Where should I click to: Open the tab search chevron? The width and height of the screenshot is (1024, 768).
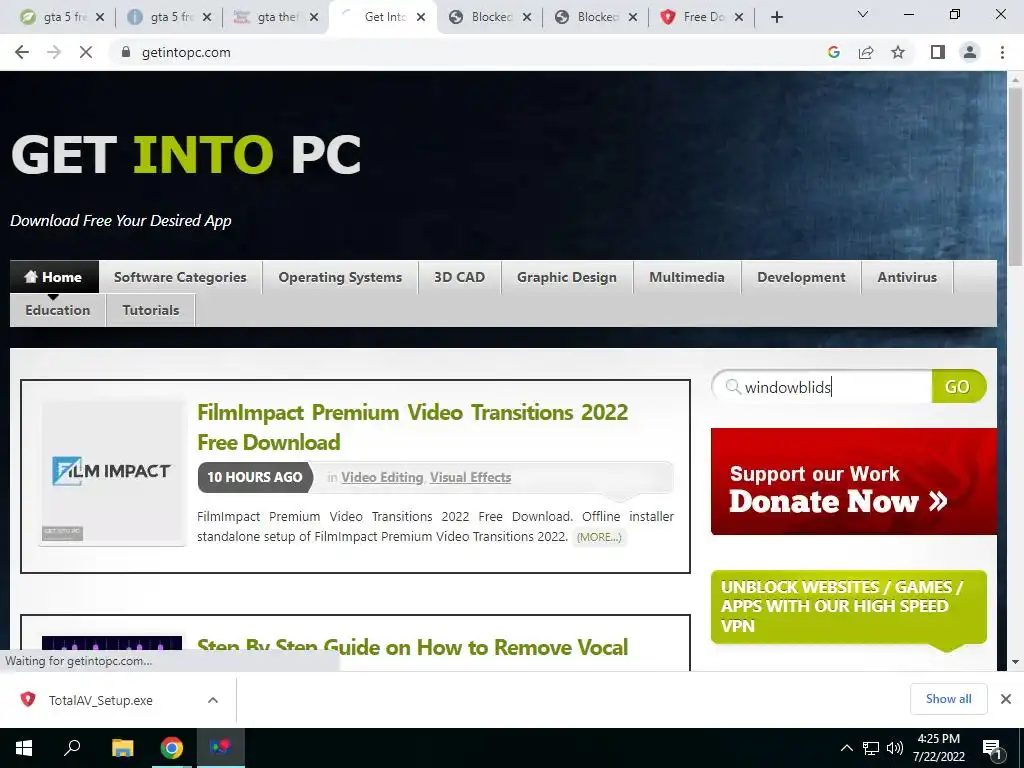(863, 14)
